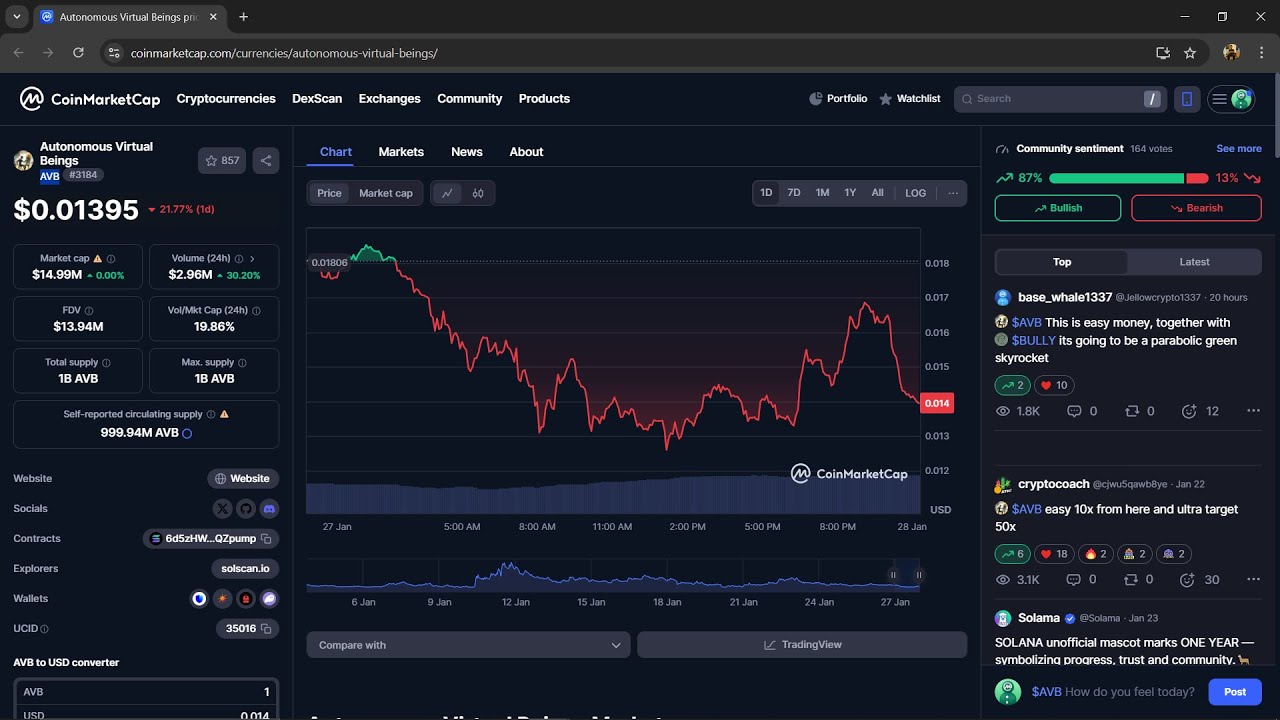This screenshot has height=720, width=1280.
Task: Click the chart range slider right handle
Action: (919, 575)
